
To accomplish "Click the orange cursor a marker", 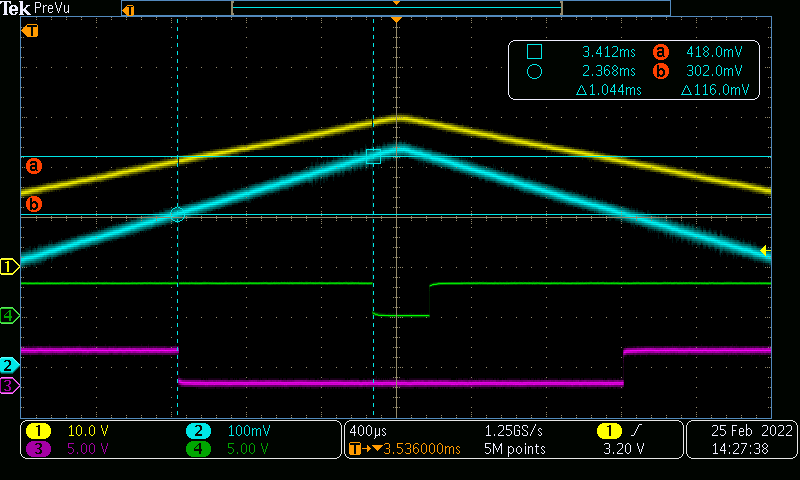I will coord(34,165).
